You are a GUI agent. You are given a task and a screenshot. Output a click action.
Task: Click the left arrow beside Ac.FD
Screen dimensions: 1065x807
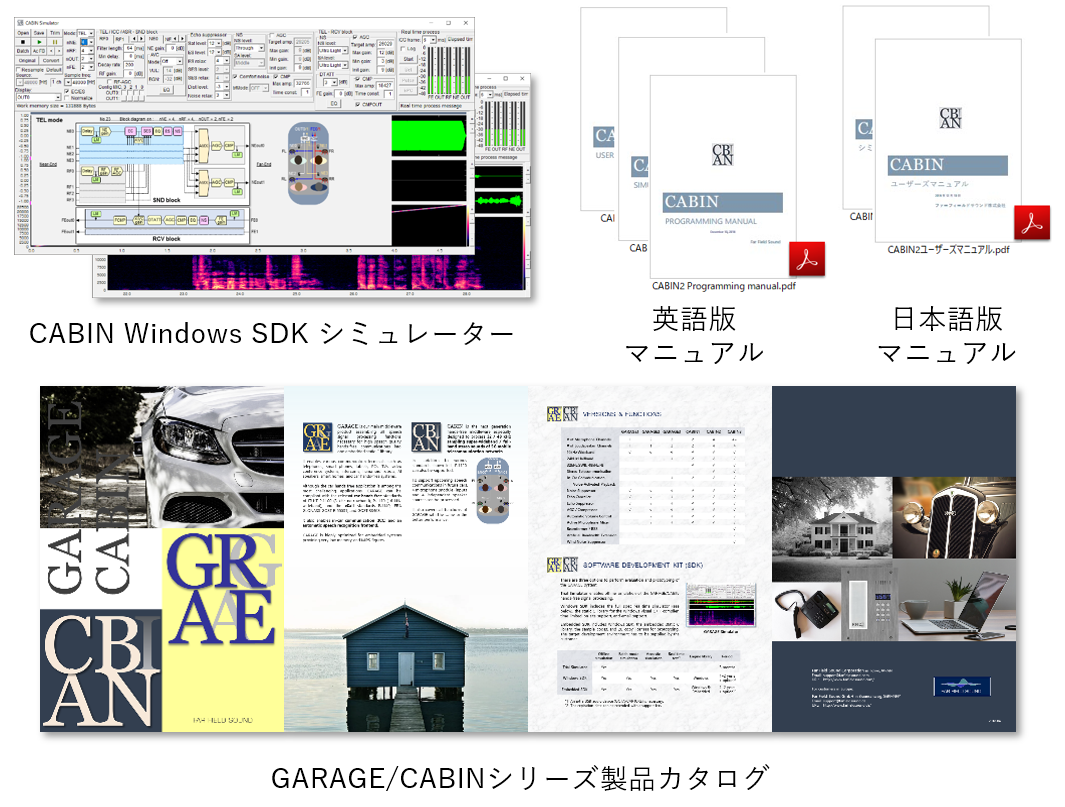pyautogui.click(x=51, y=51)
